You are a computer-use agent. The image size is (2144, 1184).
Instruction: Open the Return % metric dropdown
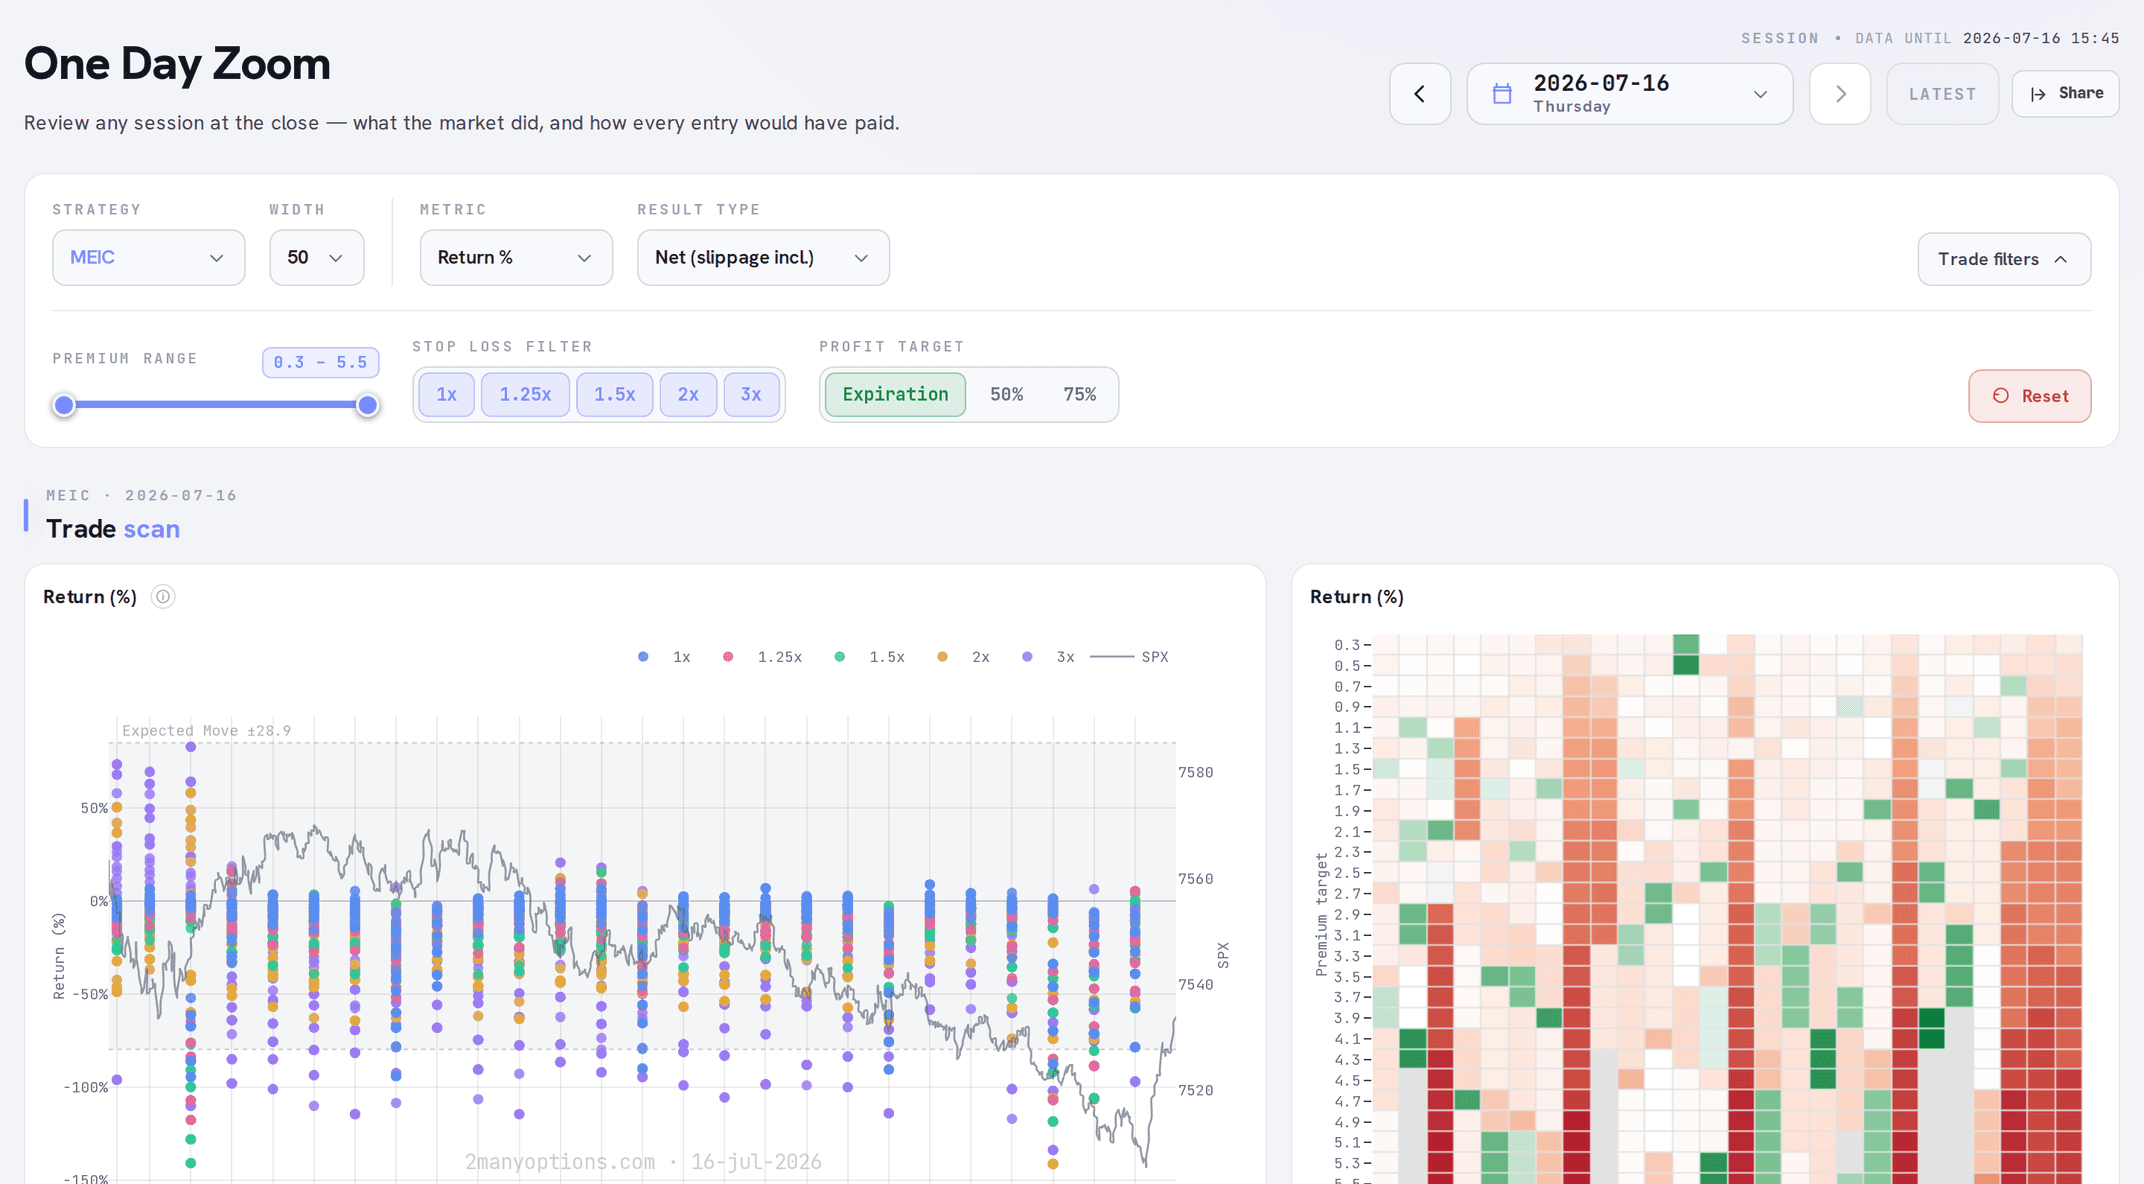coord(516,258)
